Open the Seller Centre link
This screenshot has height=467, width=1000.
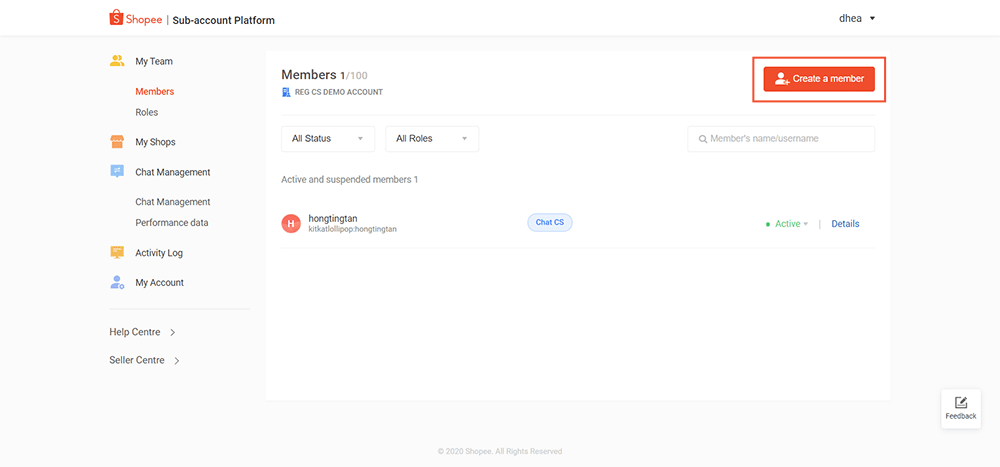point(136,360)
